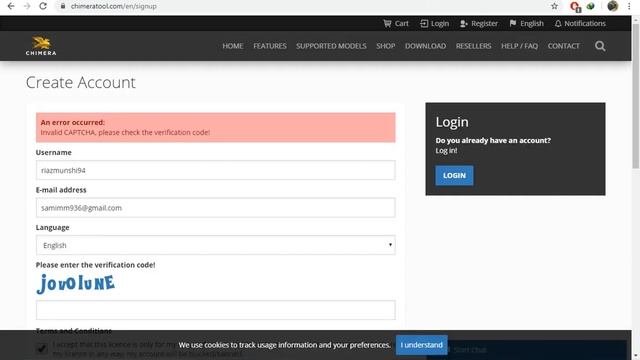The height and width of the screenshot is (360, 640).
Task: Open the DOWNLOAD menu item
Action: 425,46
